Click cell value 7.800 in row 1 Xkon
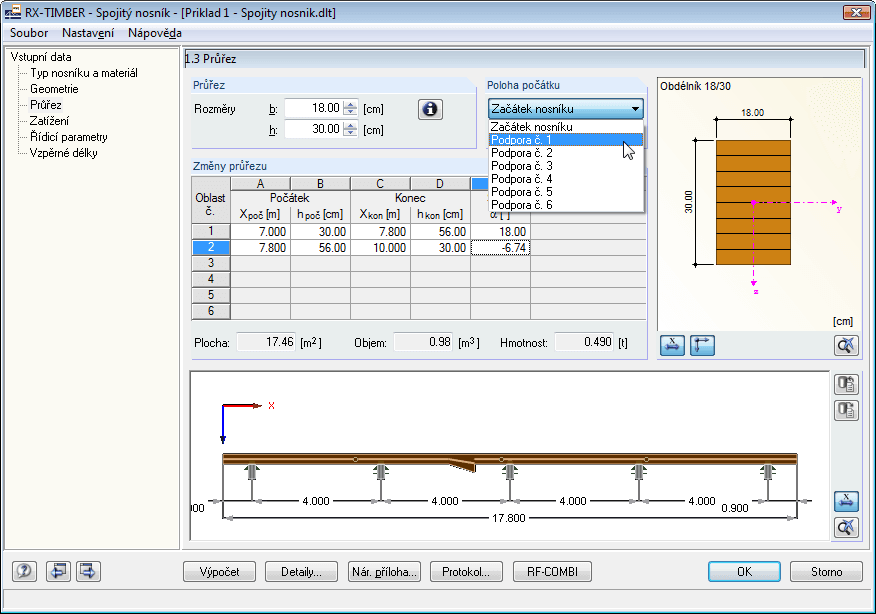This screenshot has height=614, width=876. [x=380, y=232]
